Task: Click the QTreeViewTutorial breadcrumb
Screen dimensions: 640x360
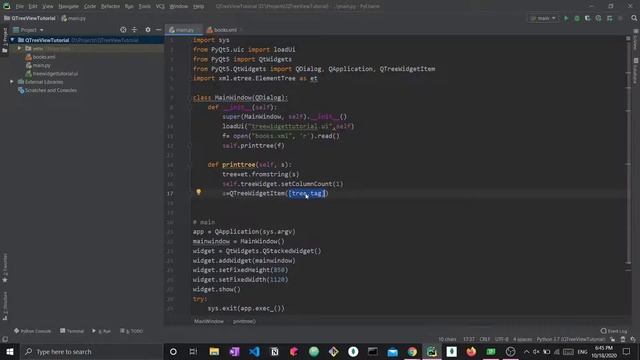Action: coord(29,18)
